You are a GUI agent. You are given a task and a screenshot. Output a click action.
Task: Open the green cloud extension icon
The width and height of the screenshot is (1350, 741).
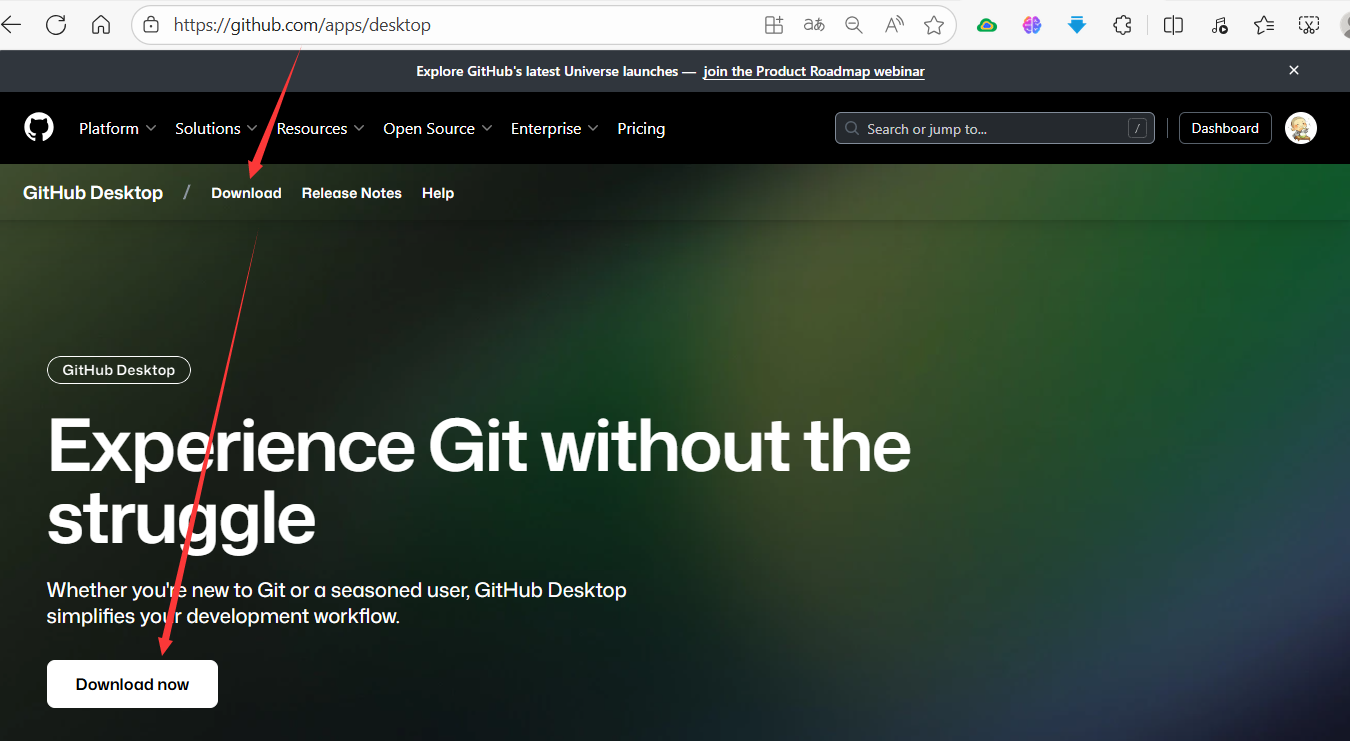pos(987,25)
